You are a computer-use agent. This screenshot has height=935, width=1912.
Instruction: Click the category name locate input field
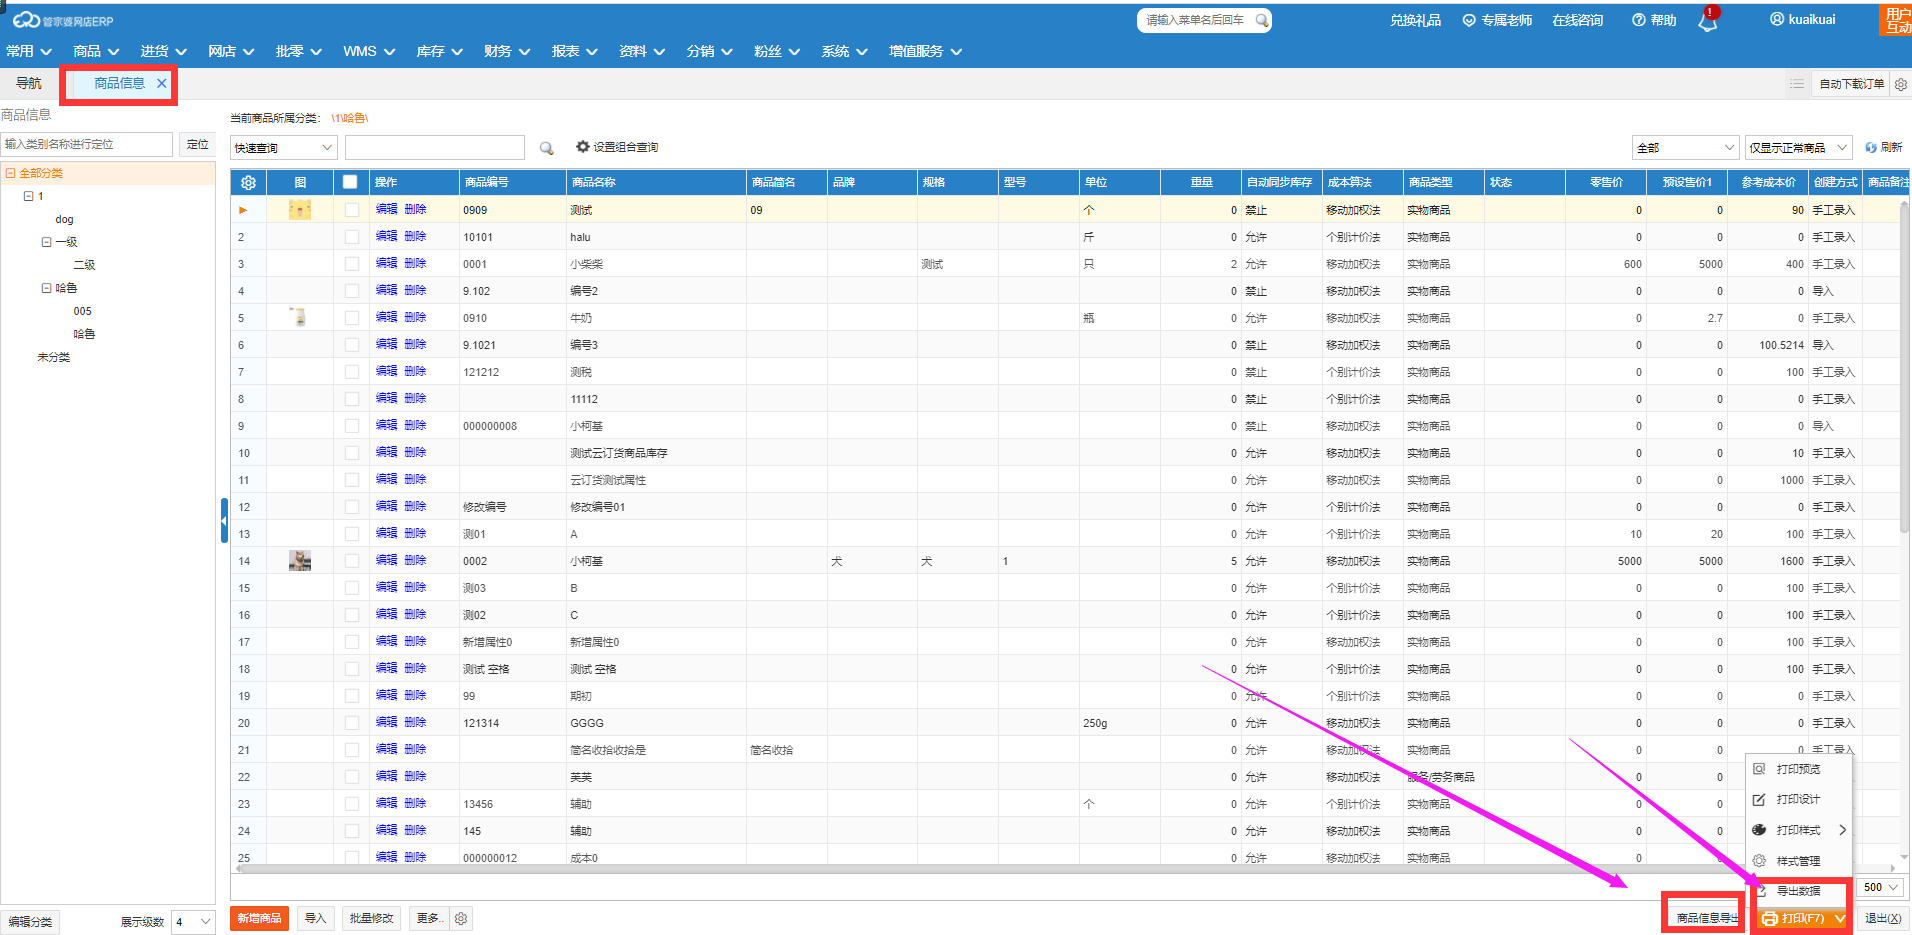[87, 144]
